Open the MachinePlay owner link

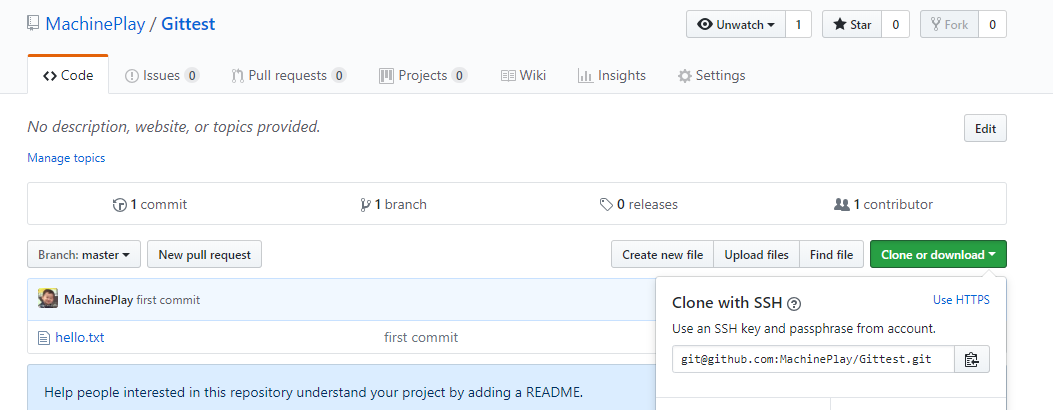coord(95,24)
